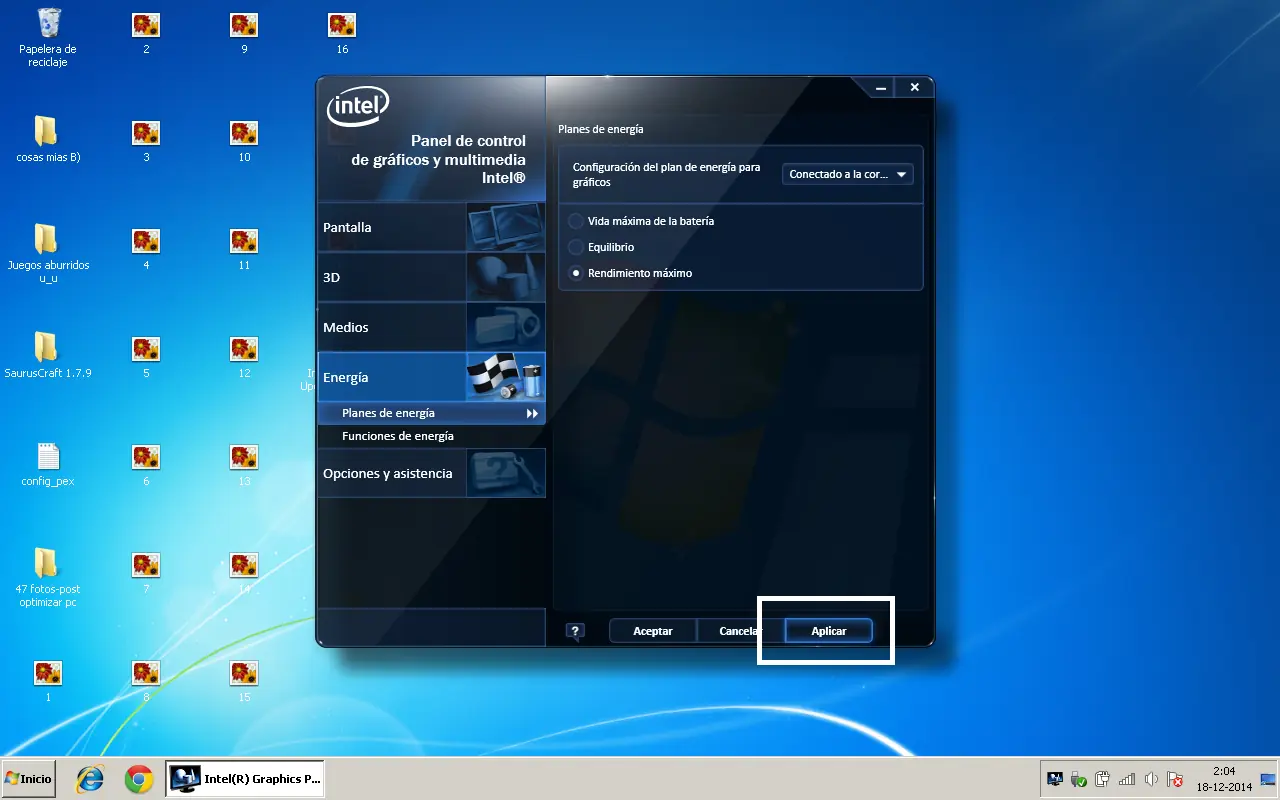This screenshot has height=800, width=1280.
Task: Select the config_pex file icon
Action: pos(48,464)
